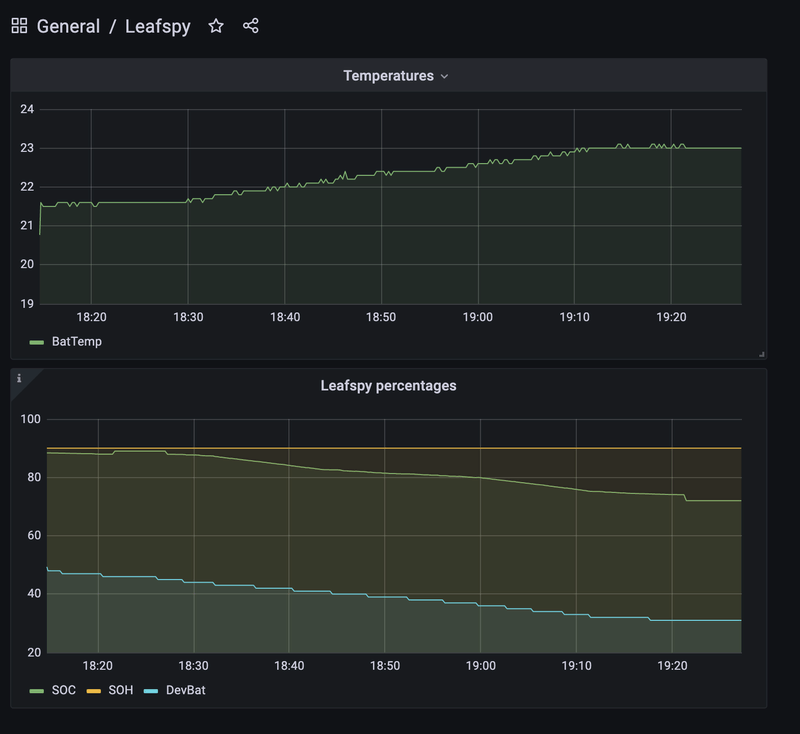Click the dashboard grid icon beside General
Screen dimensions: 800x734
[x=19, y=27]
